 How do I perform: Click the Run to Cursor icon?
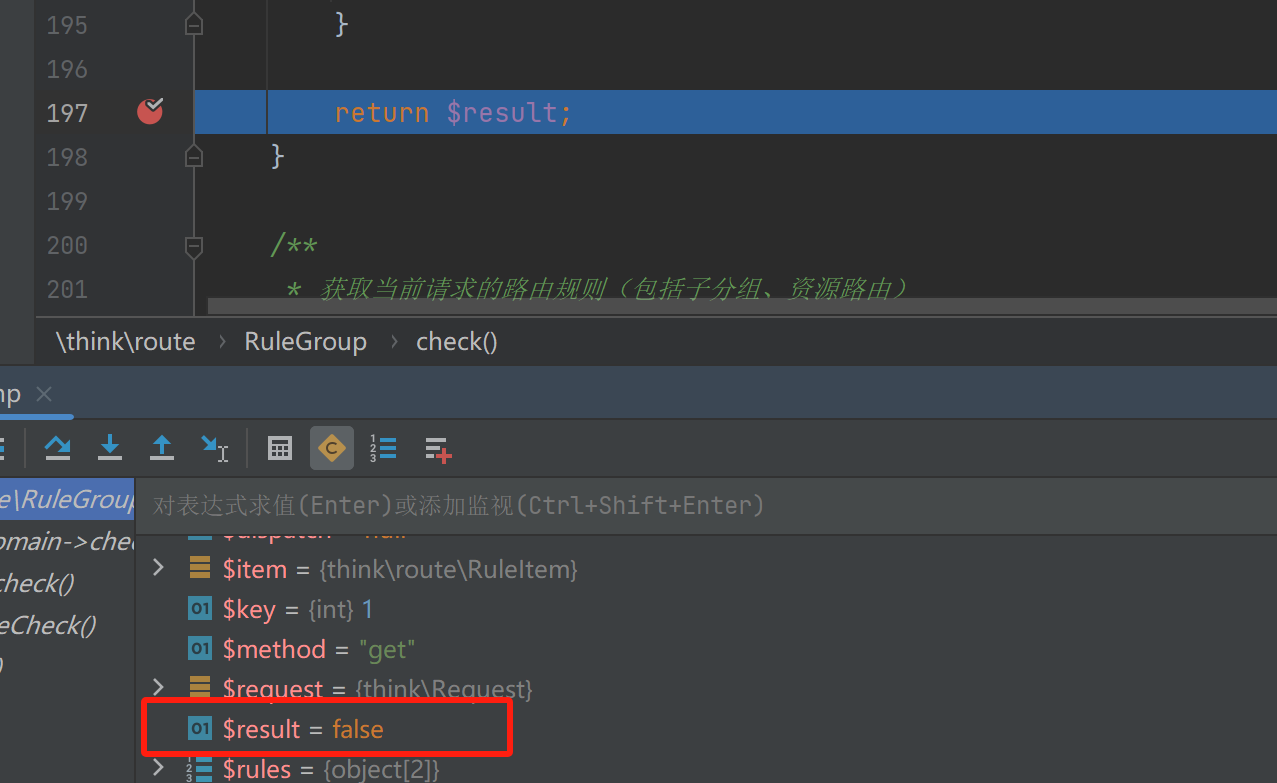[214, 449]
